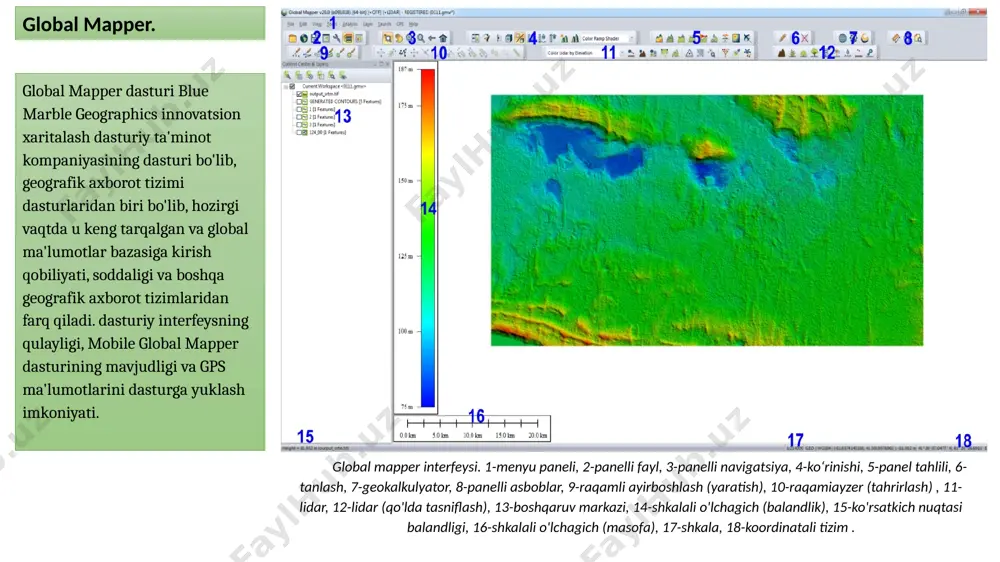Toggle the highlighted hill shading percent icon
1000x562 pixels.
(520, 38)
